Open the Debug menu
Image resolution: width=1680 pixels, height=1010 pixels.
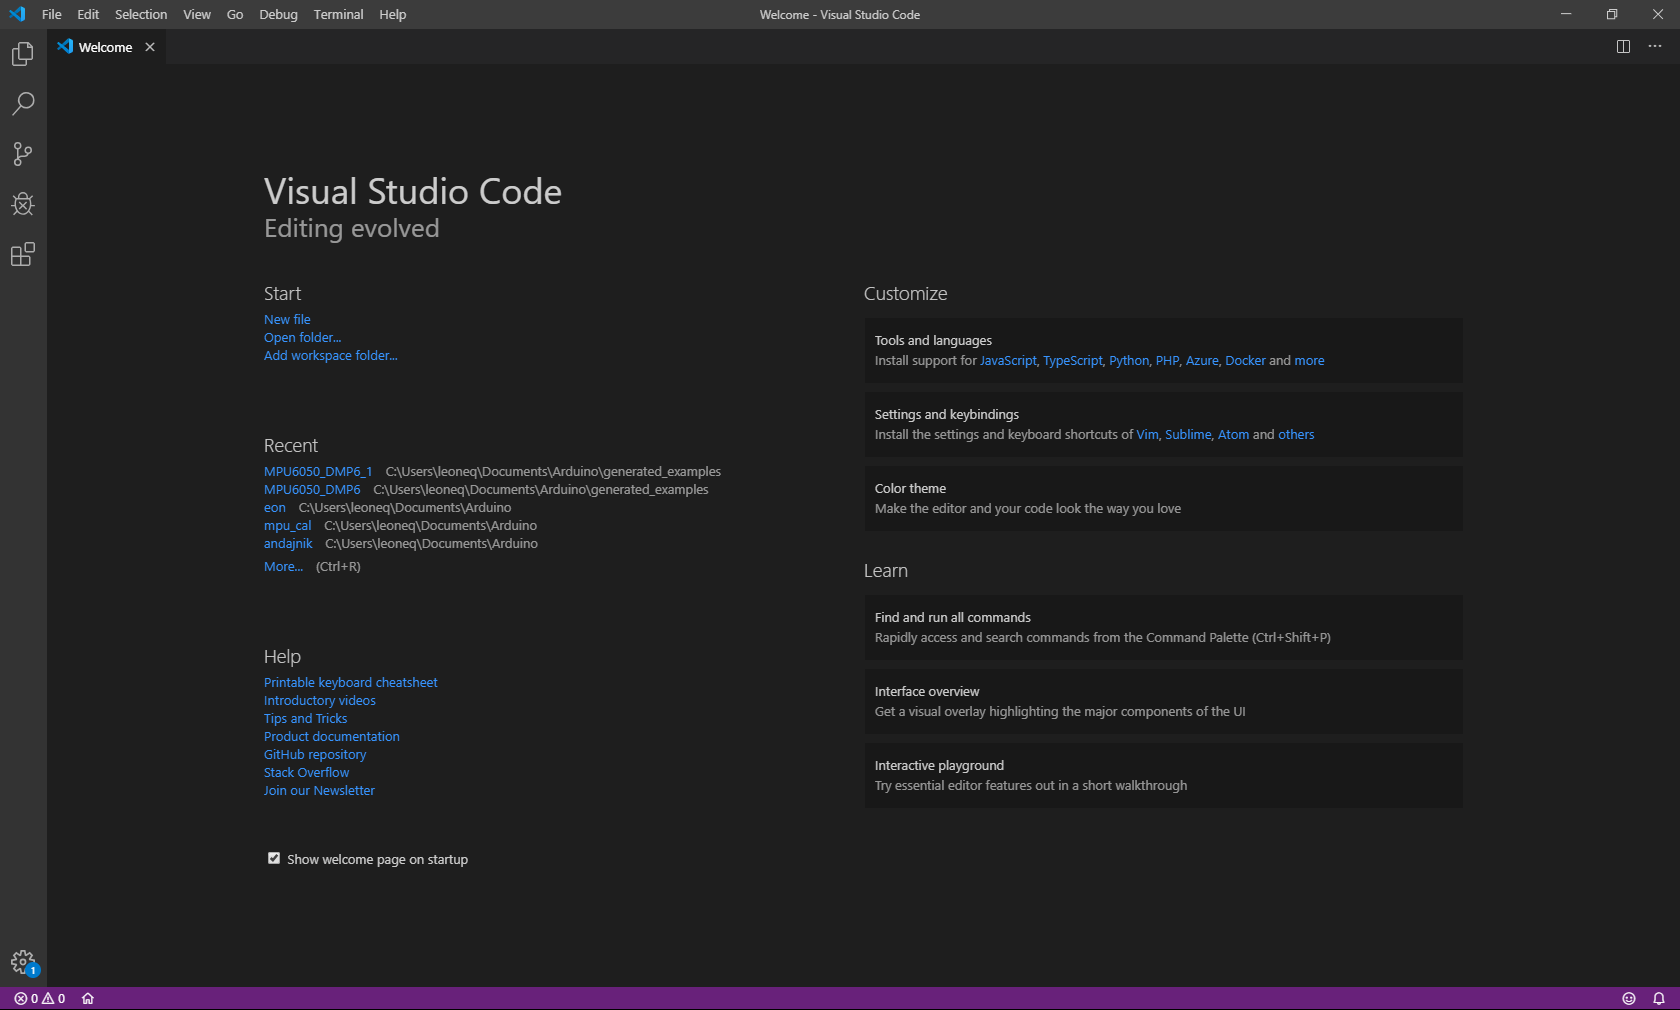coord(278,14)
